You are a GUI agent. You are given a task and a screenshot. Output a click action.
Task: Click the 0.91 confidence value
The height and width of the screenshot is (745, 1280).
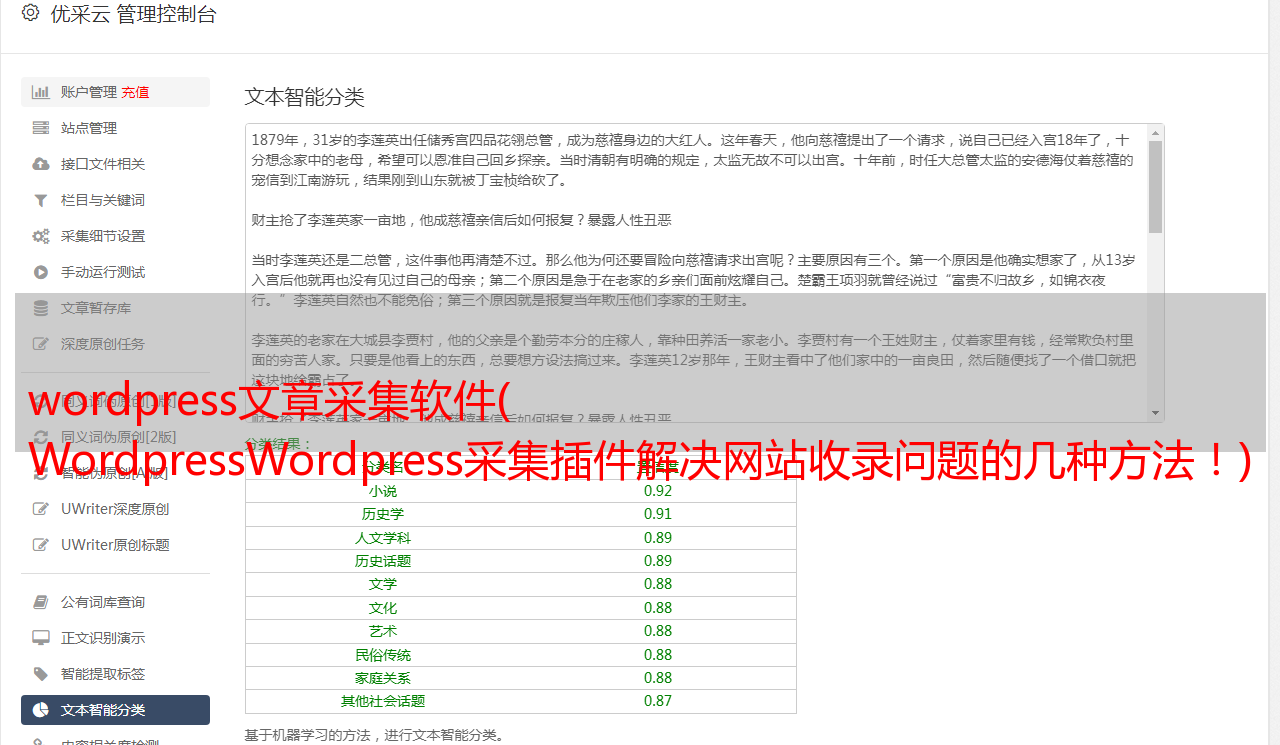pos(658,514)
